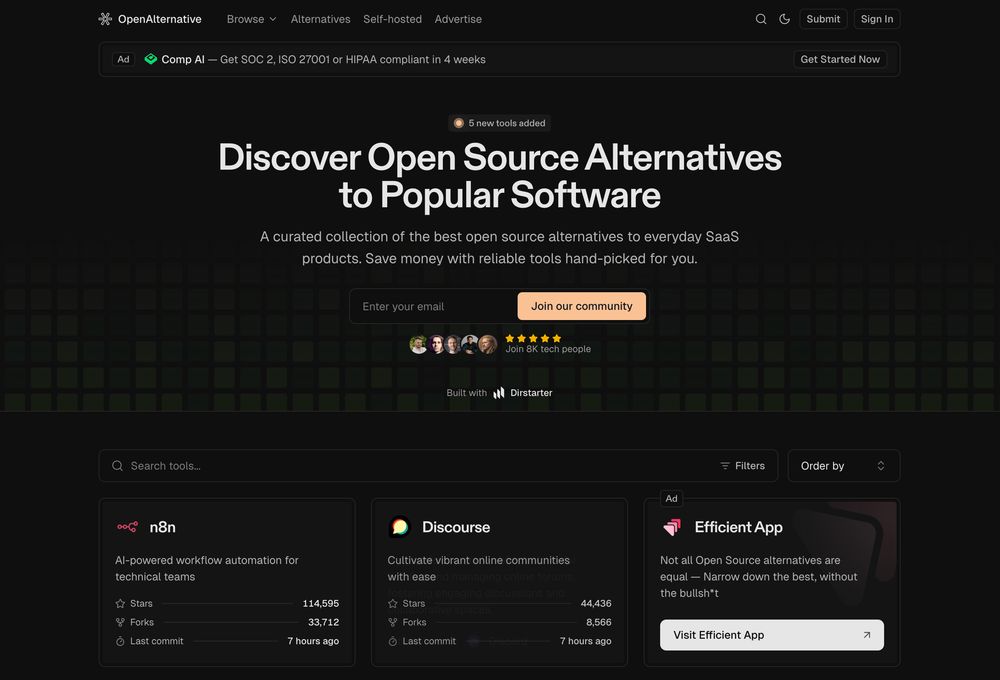The width and height of the screenshot is (1000, 680).
Task: Click the community member avatars
Action: pos(453,344)
